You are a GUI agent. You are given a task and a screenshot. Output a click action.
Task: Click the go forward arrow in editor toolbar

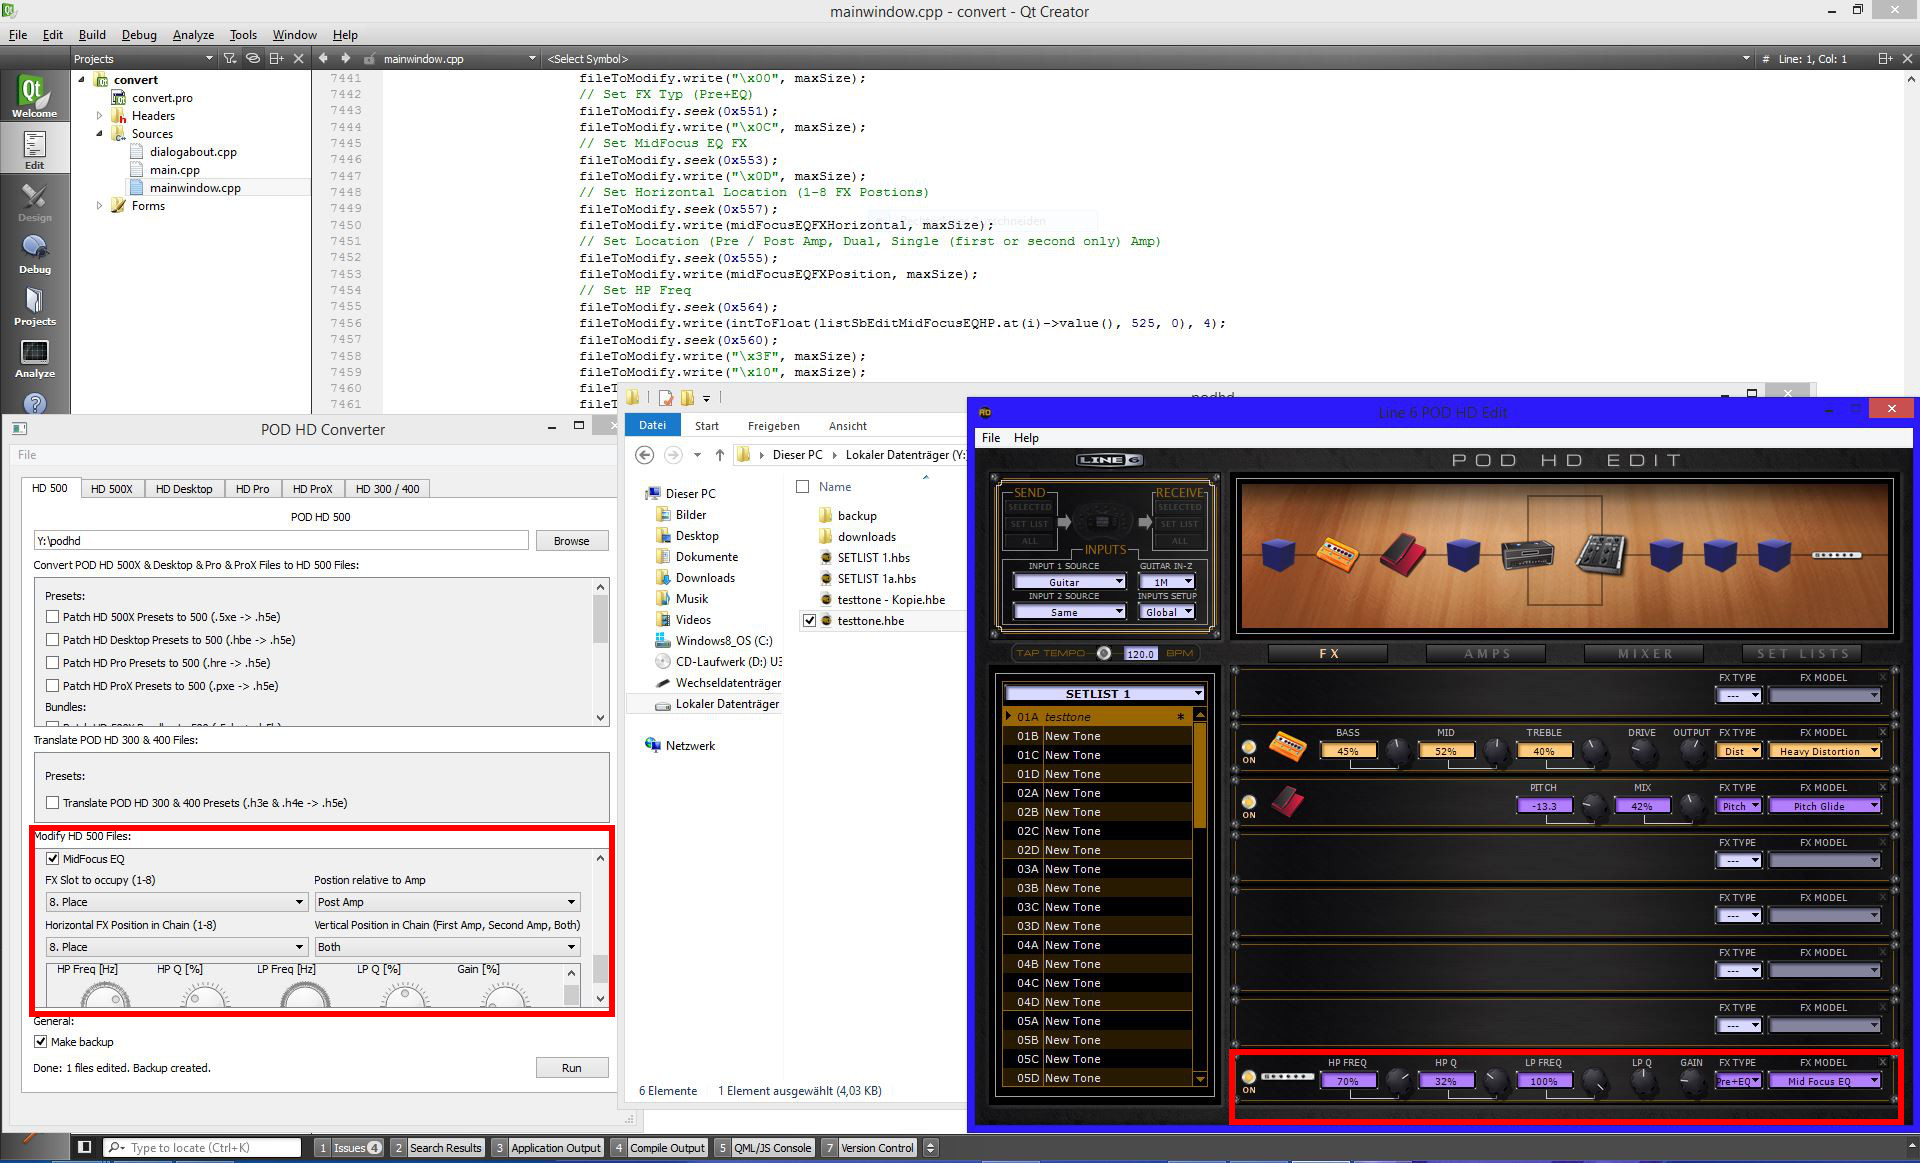(346, 58)
